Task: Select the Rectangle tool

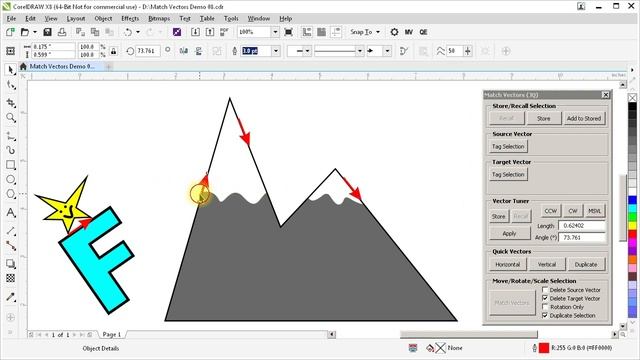Action: click(x=11, y=165)
